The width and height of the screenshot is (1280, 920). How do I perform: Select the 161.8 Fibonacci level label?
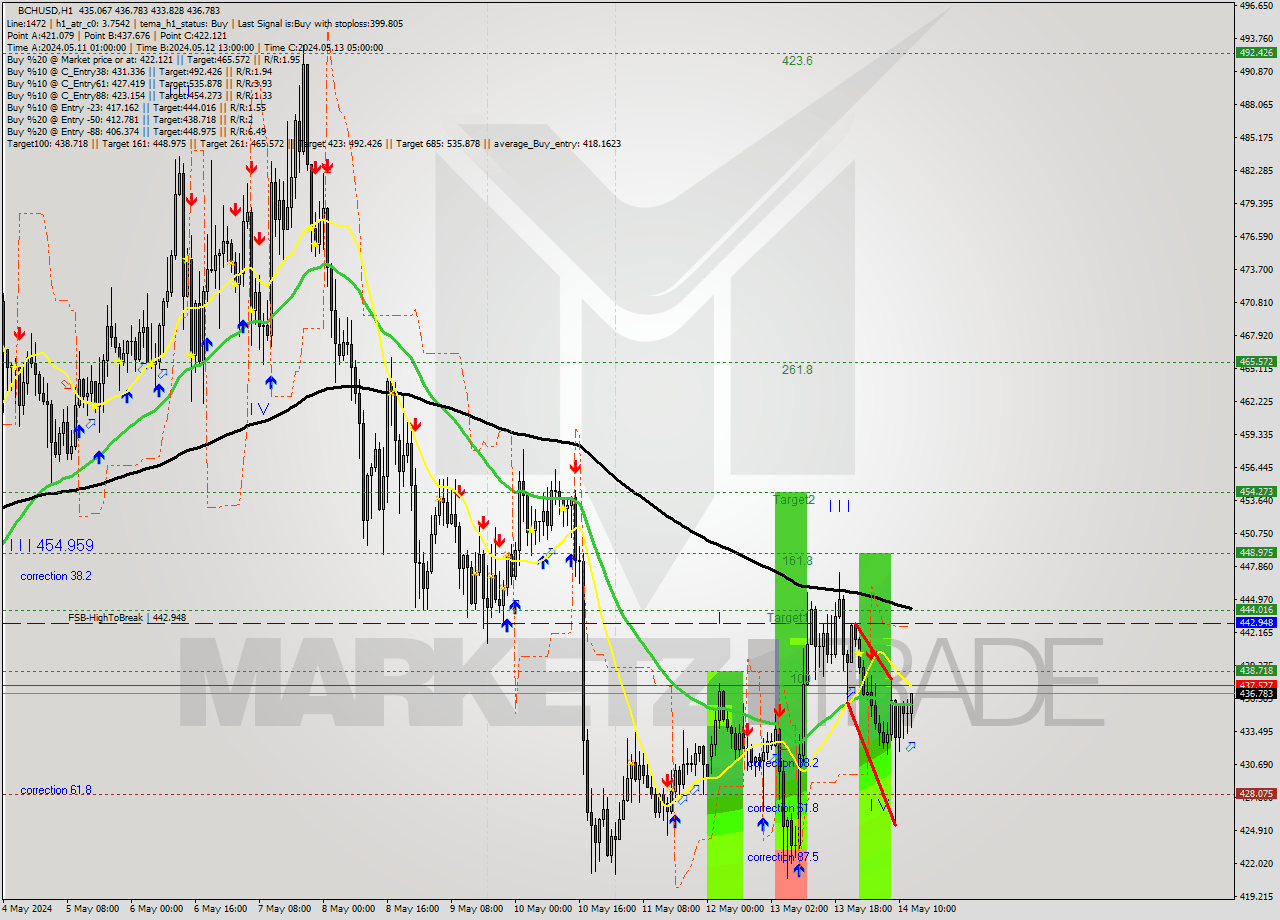pyautogui.click(x=797, y=561)
